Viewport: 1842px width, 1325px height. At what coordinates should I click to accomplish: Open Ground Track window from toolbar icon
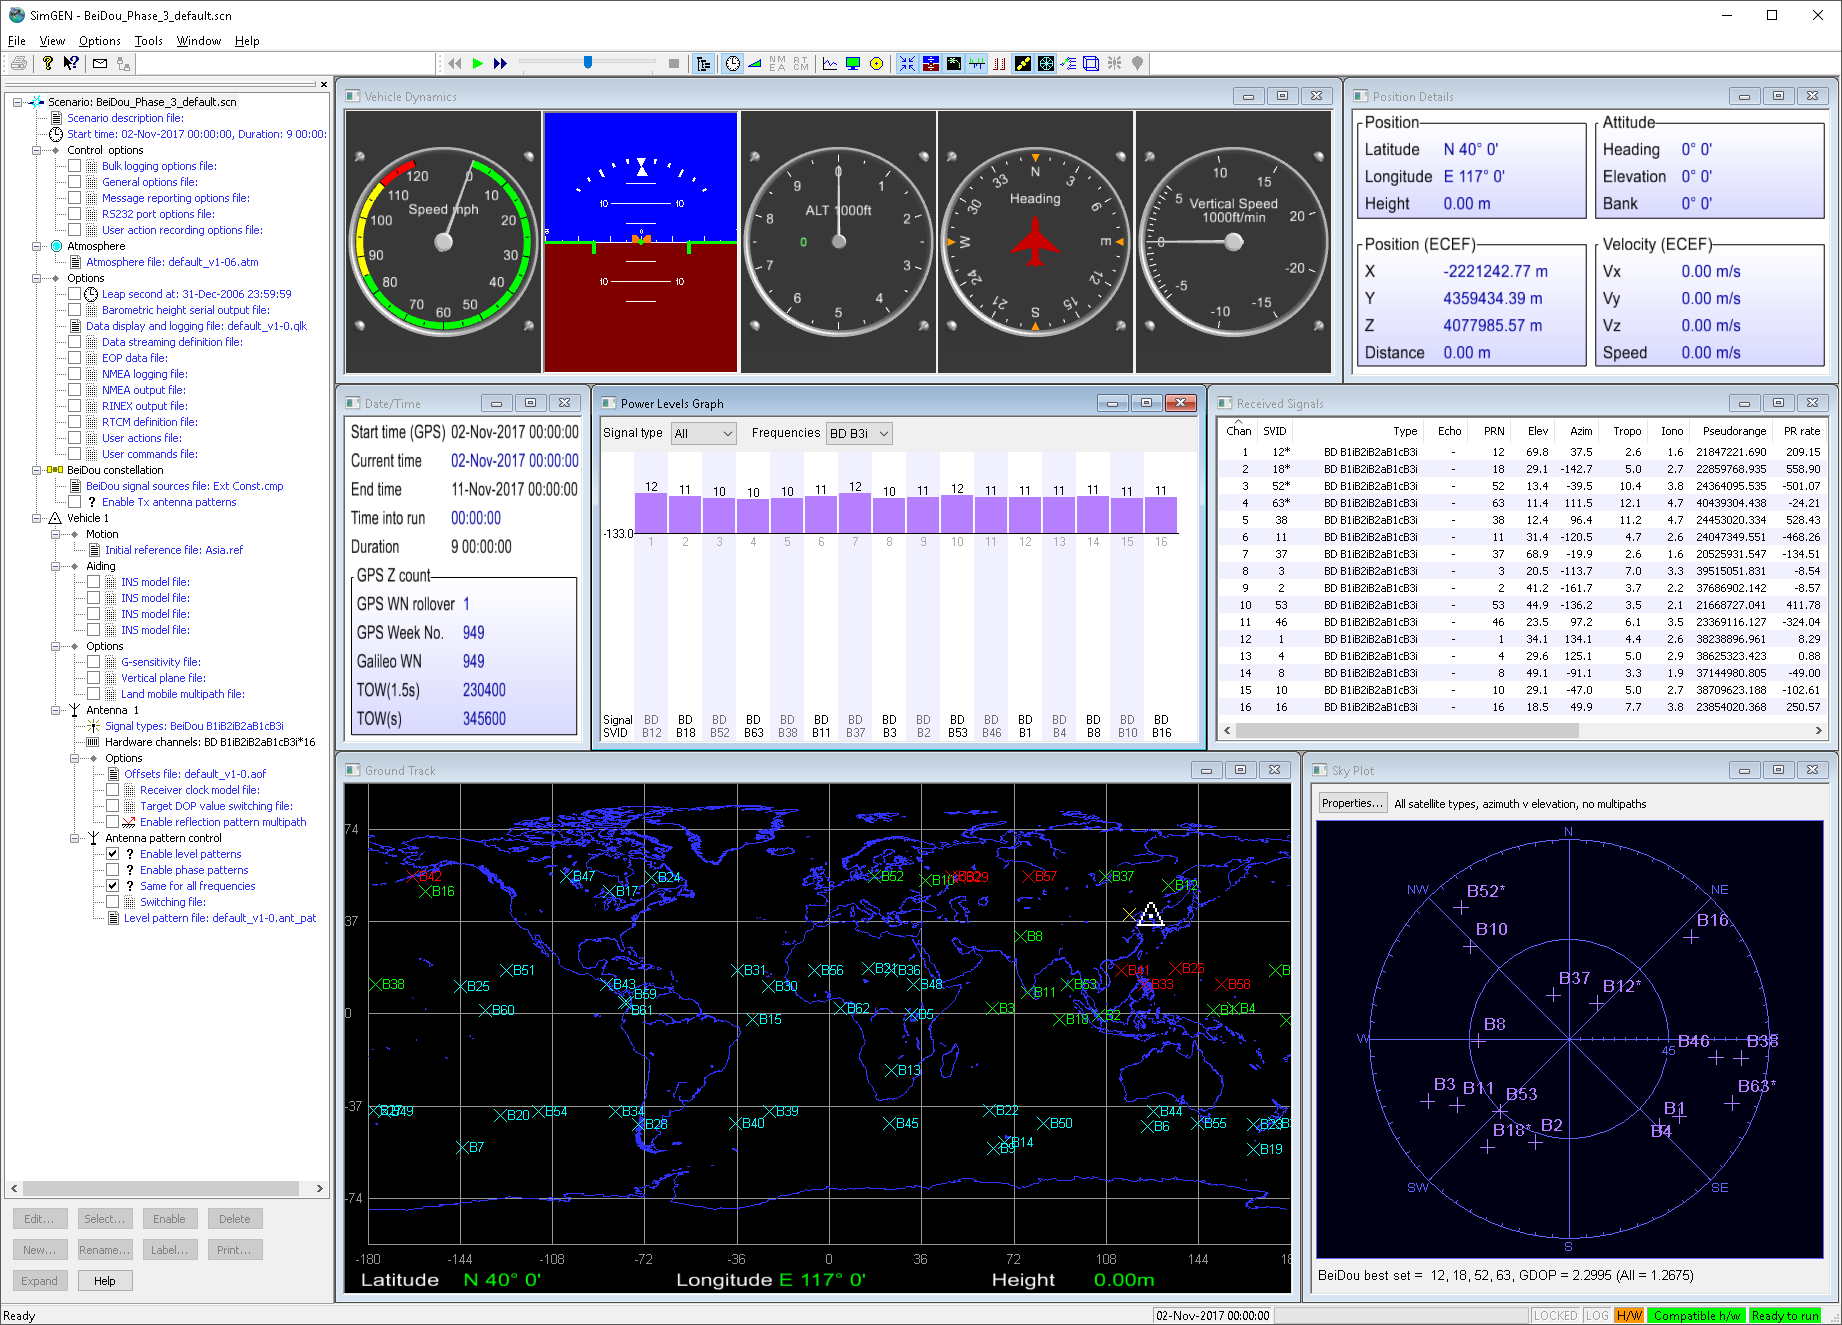(x=954, y=63)
